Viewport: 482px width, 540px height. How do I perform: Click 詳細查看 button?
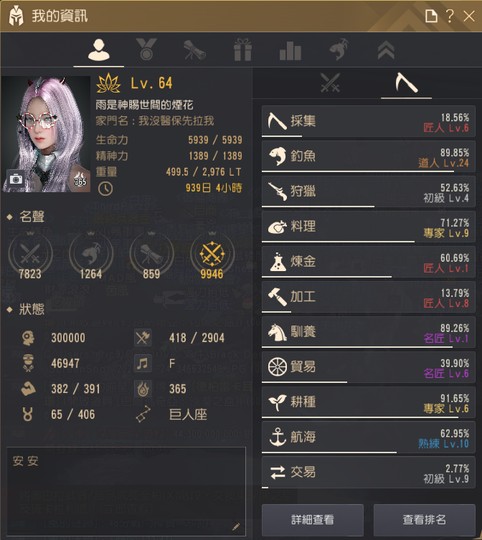[313, 519]
